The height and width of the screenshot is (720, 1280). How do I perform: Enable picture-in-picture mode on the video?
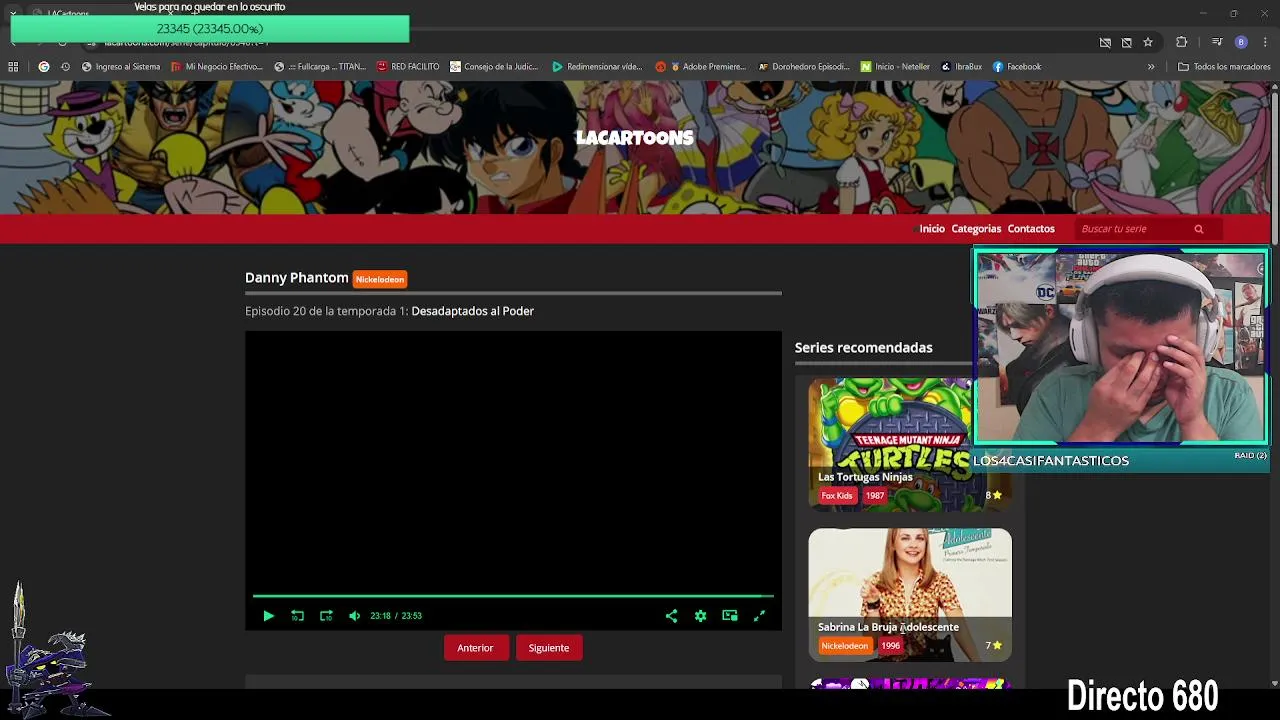coord(730,616)
